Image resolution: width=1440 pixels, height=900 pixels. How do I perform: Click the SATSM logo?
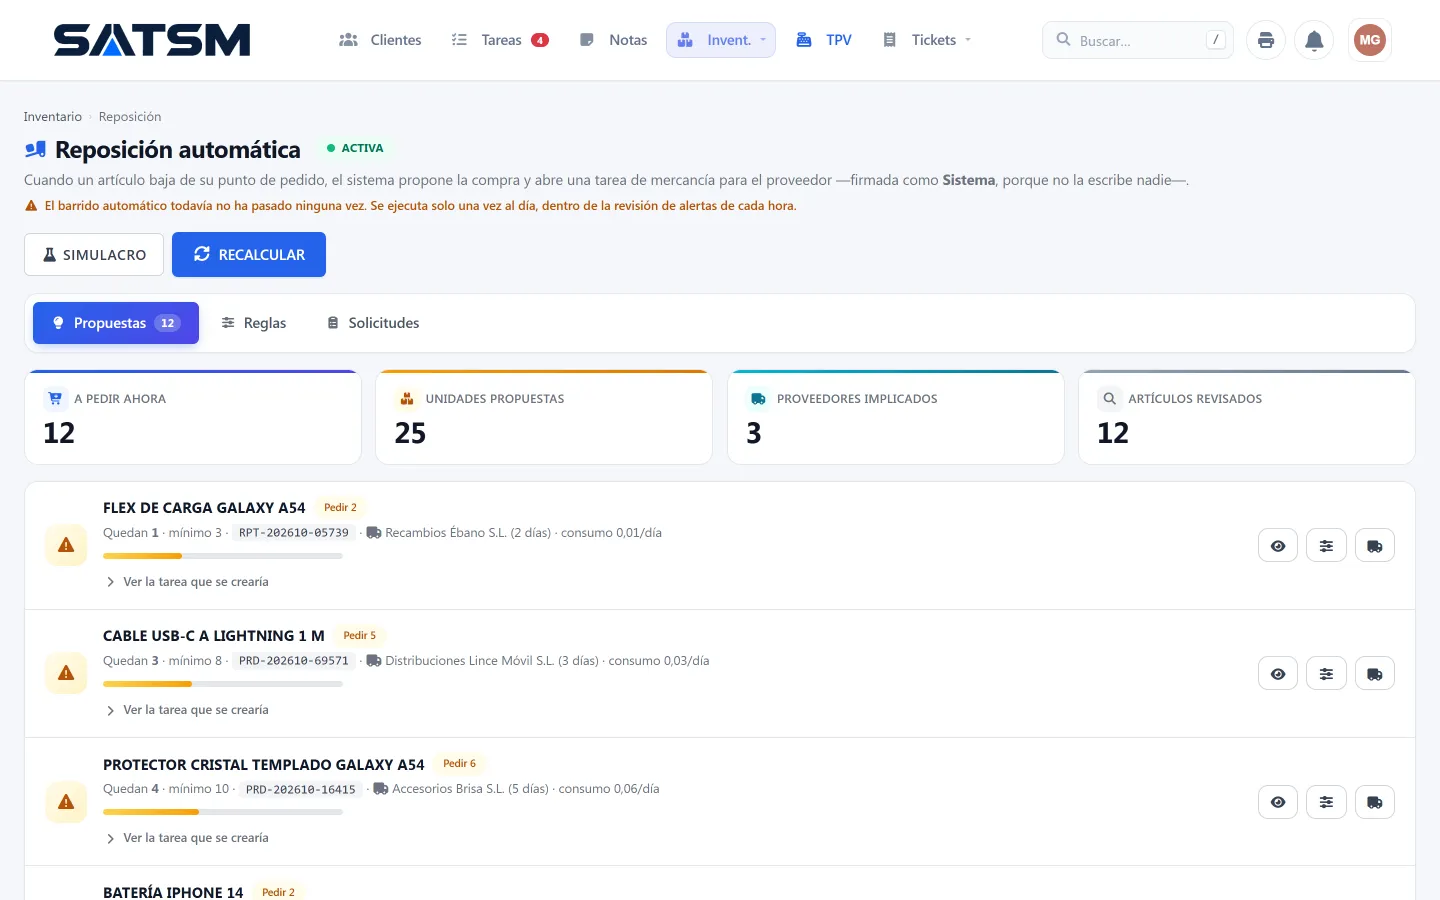pos(152,40)
